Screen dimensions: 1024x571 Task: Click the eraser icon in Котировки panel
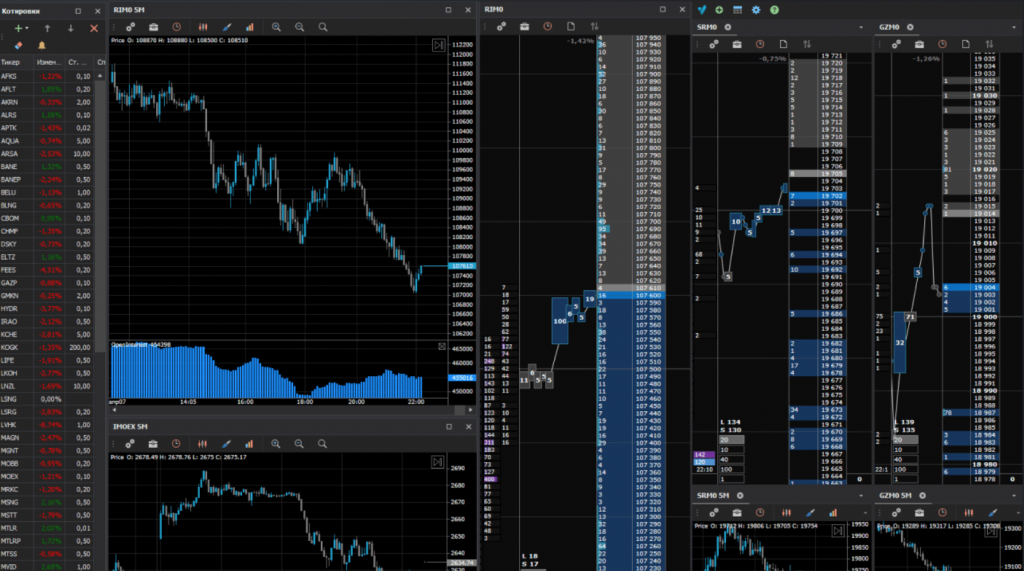tap(17, 46)
